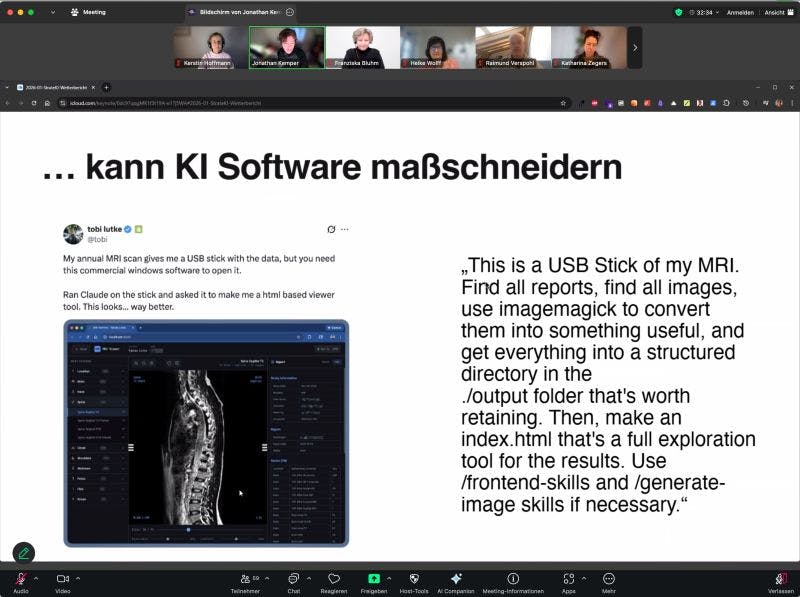
Task: Expand video options chevron next to Video
Action: (x=78, y=578)
